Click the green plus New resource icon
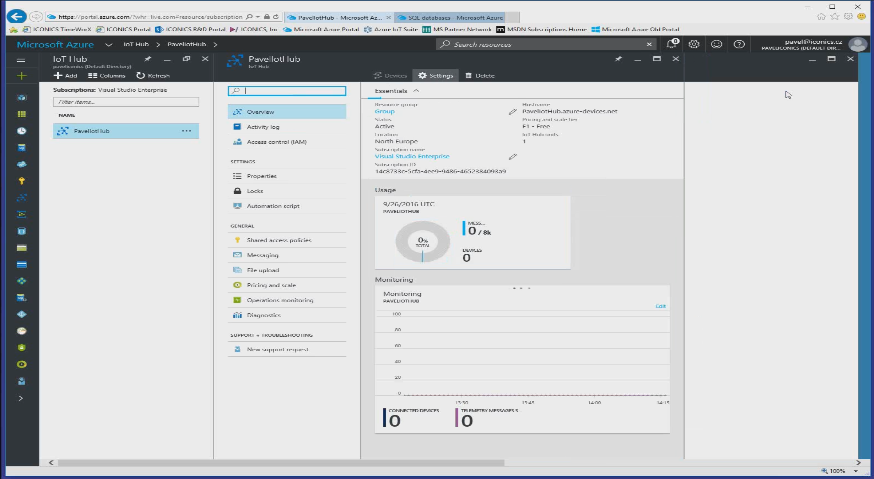The width and height of the screenshot is (874, 479). (x=21, y=76)
